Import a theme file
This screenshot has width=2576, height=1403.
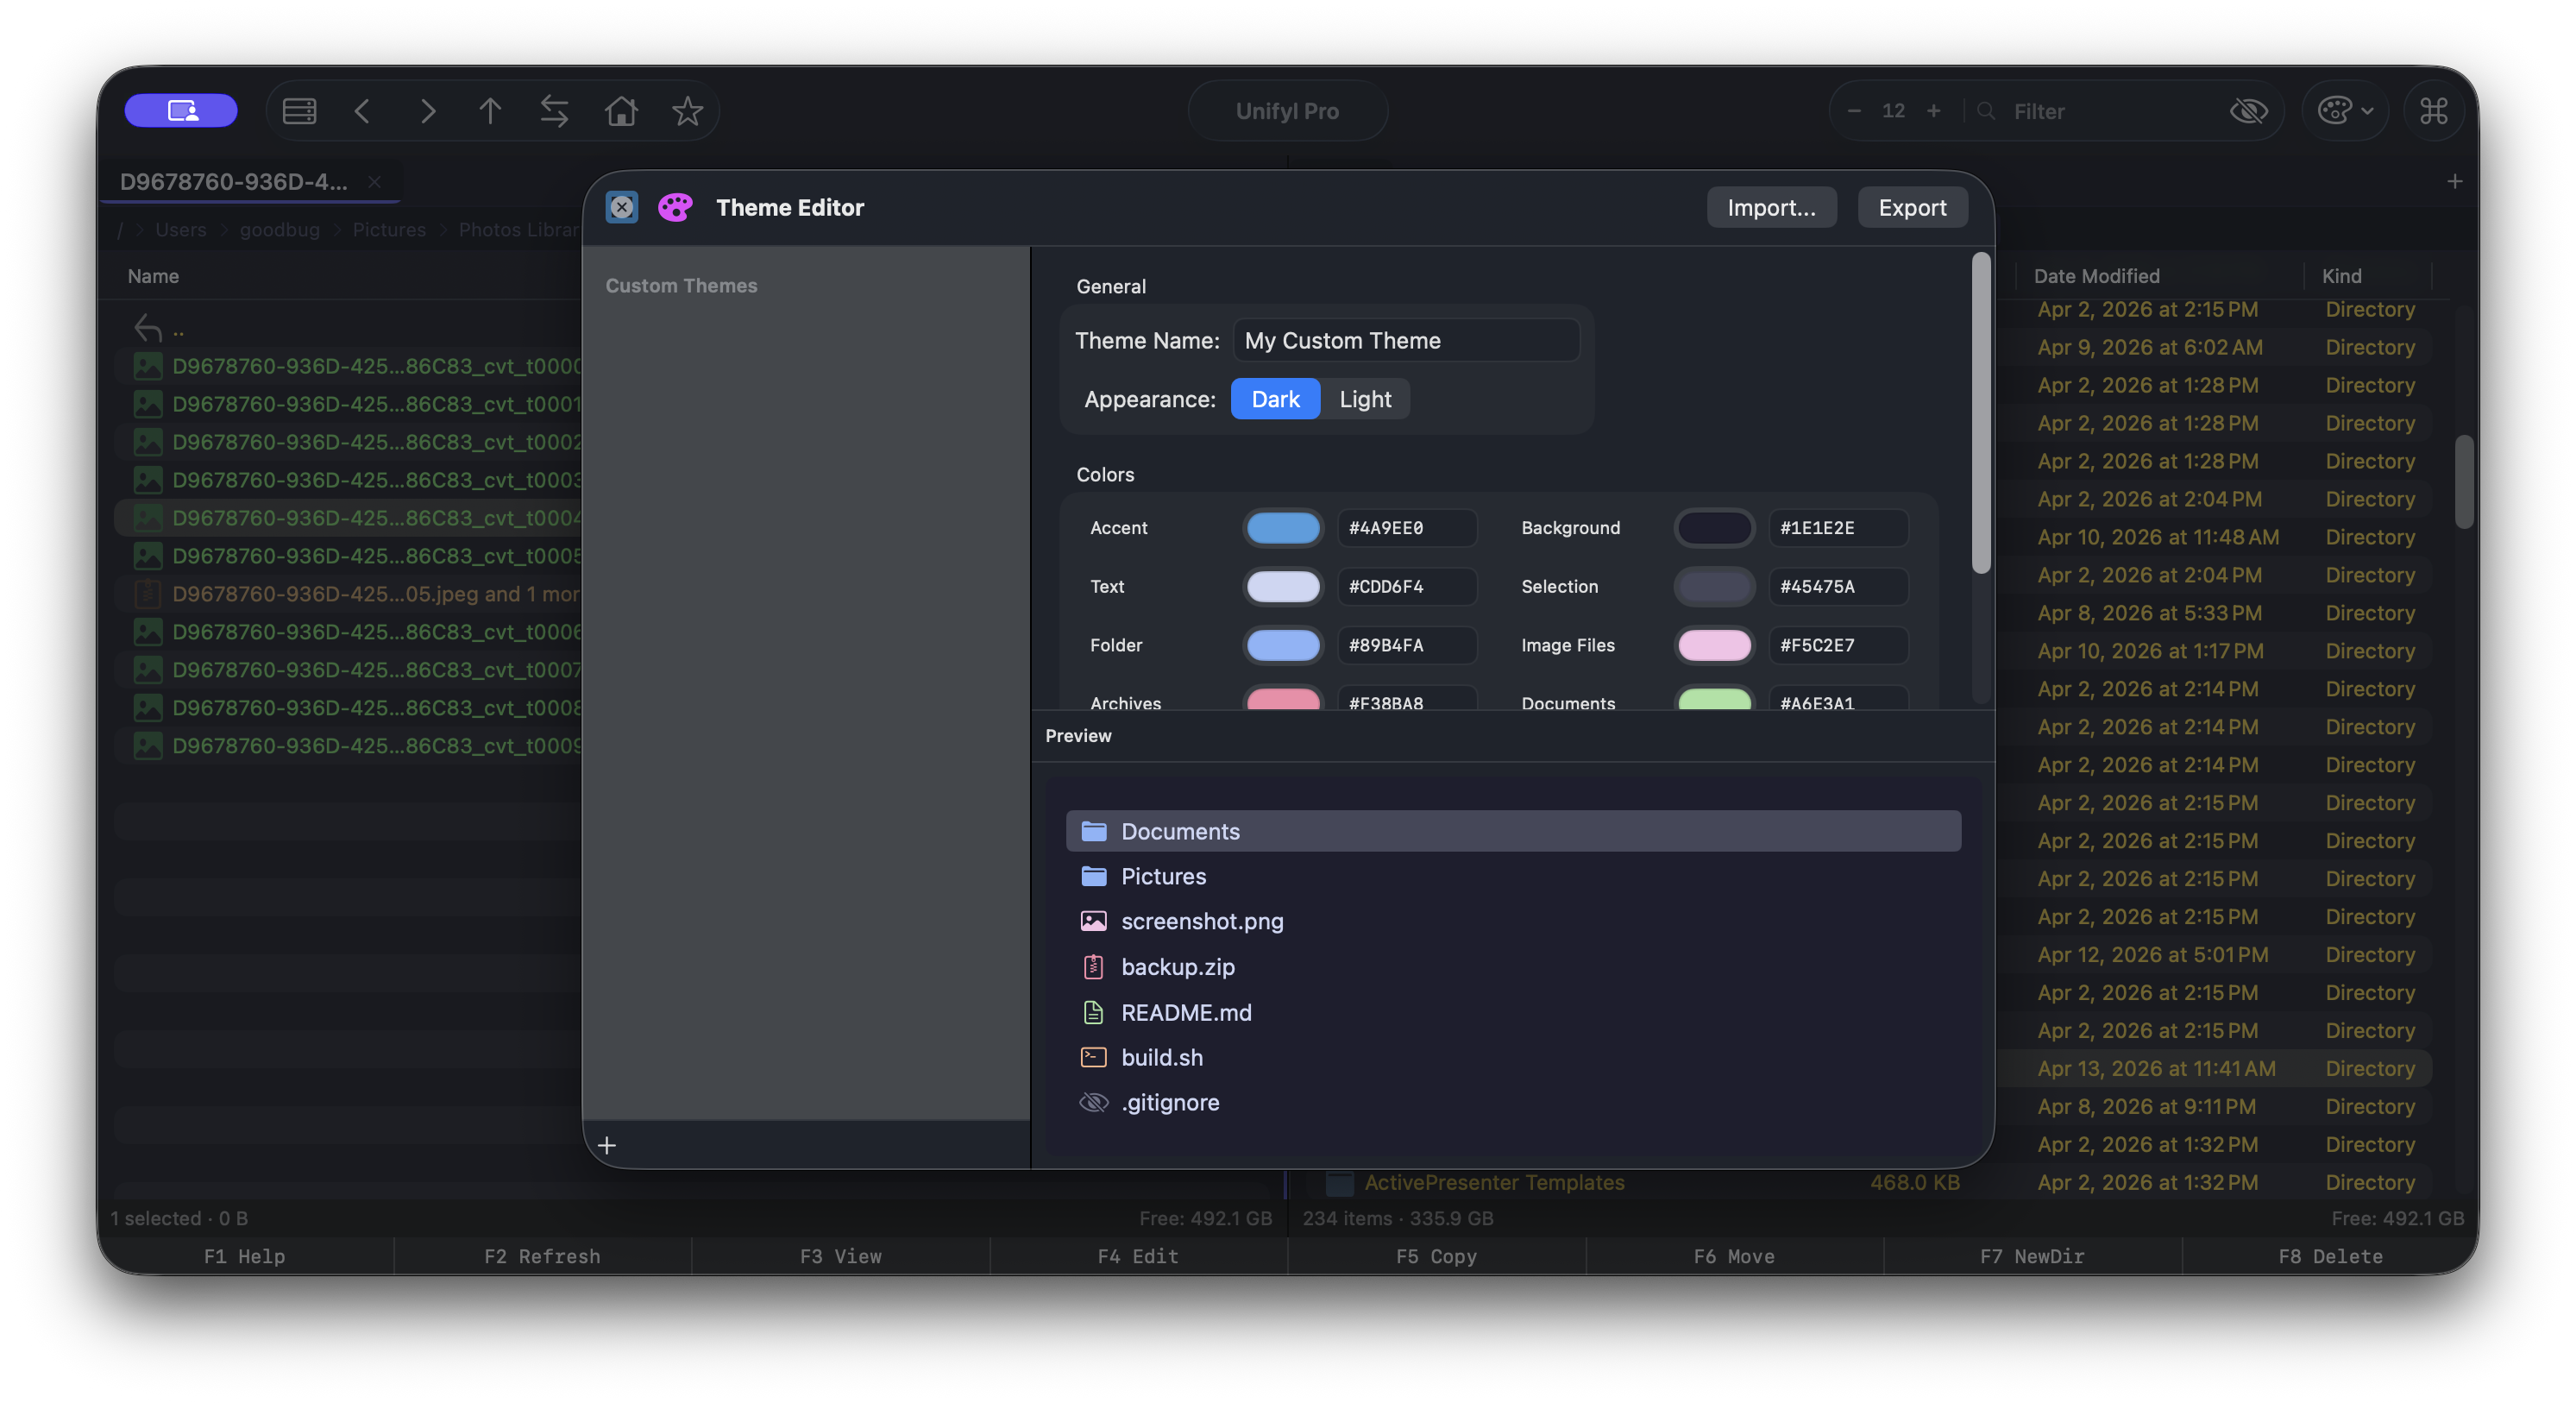point(1771,207)
